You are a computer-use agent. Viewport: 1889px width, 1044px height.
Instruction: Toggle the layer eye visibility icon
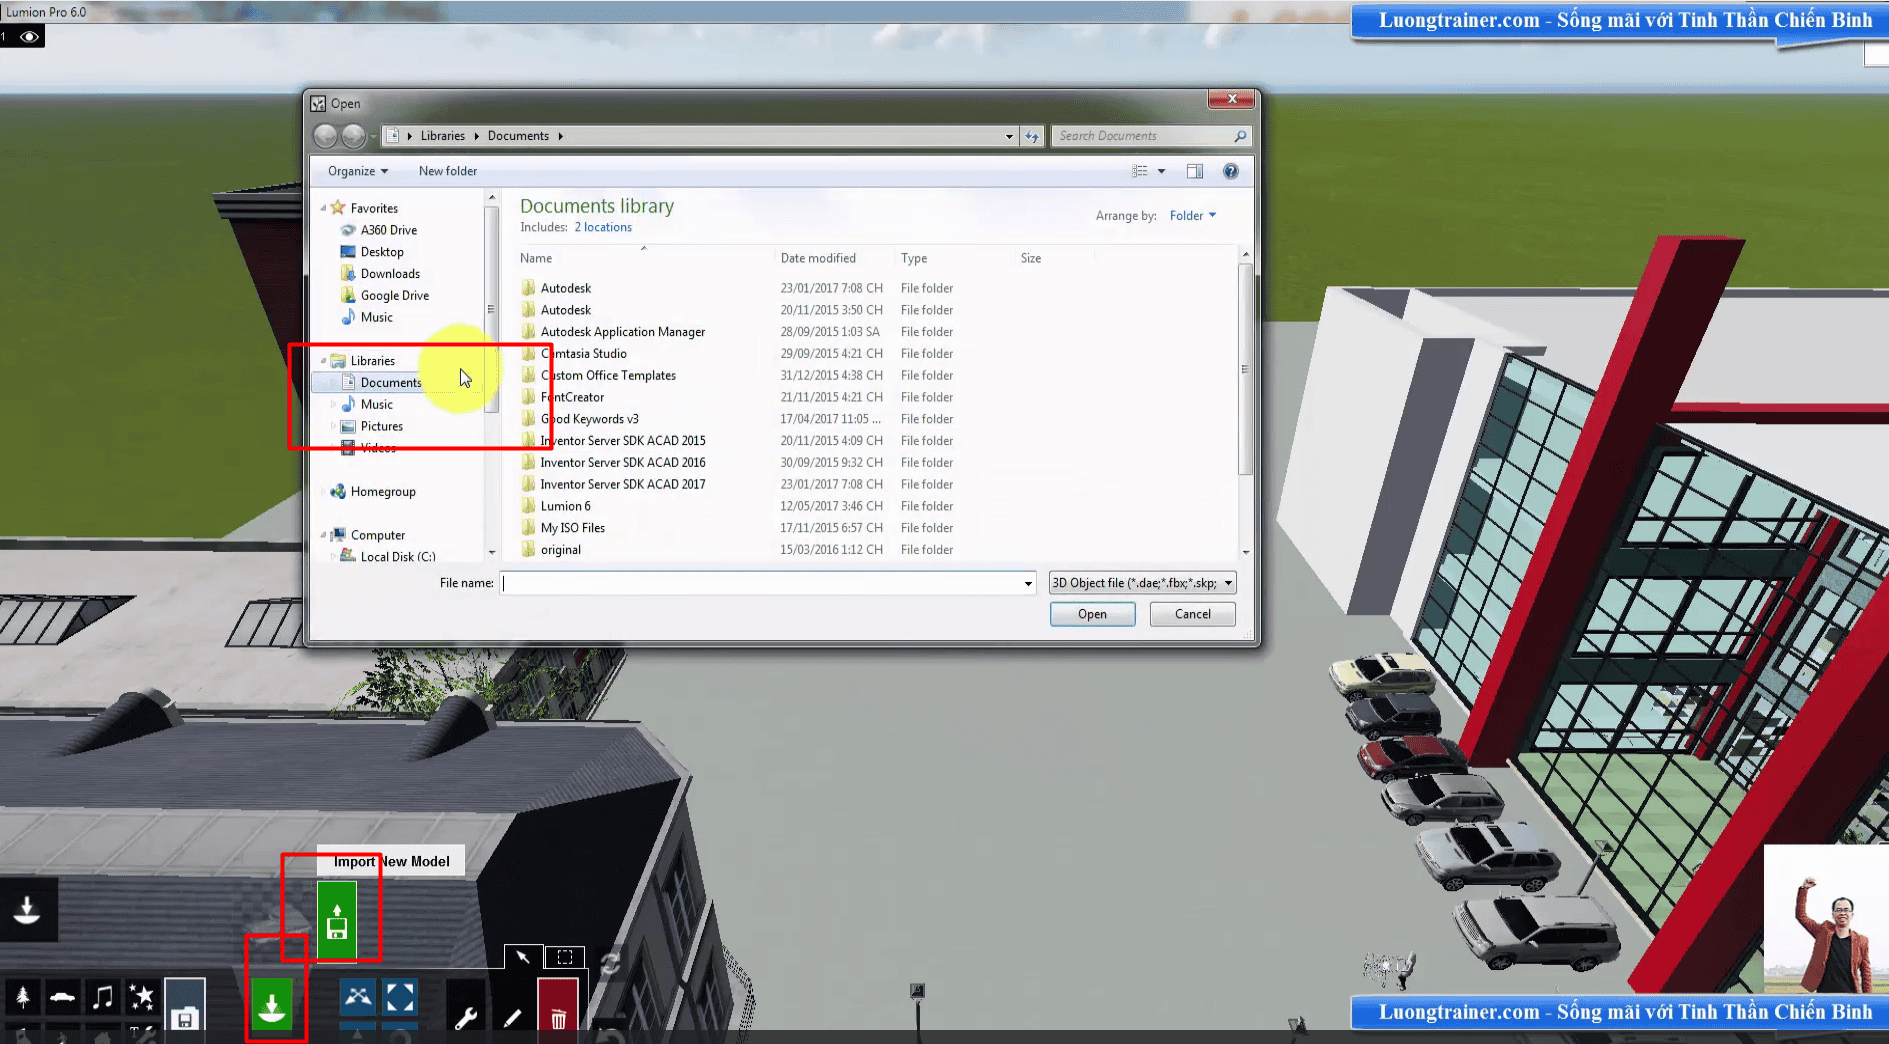point(30,37)
